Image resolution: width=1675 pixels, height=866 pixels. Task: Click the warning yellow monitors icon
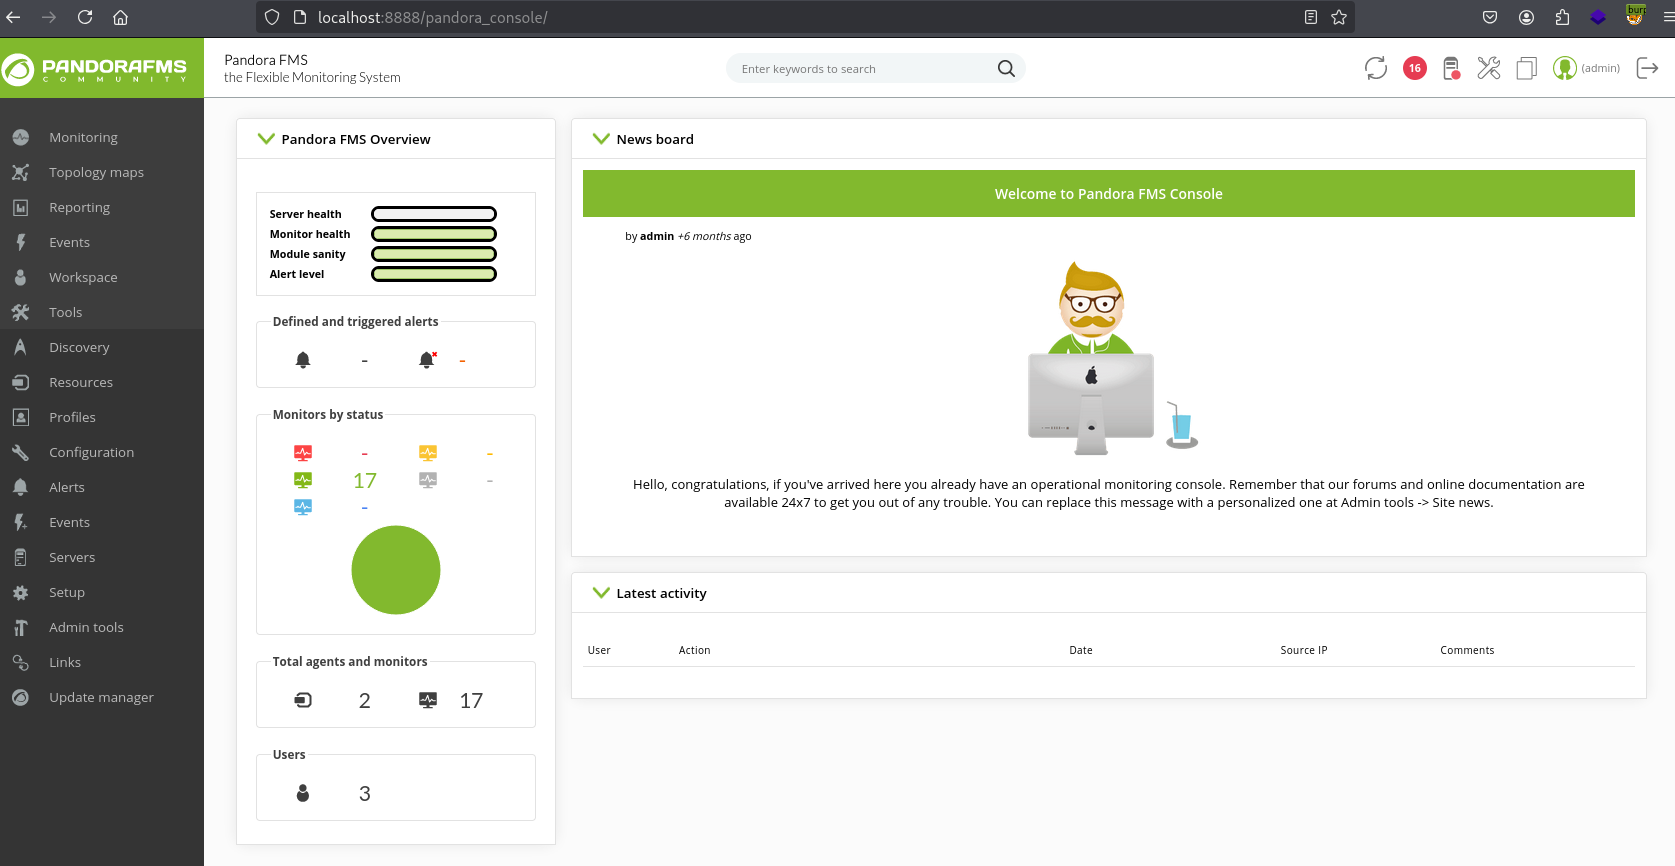428,453
